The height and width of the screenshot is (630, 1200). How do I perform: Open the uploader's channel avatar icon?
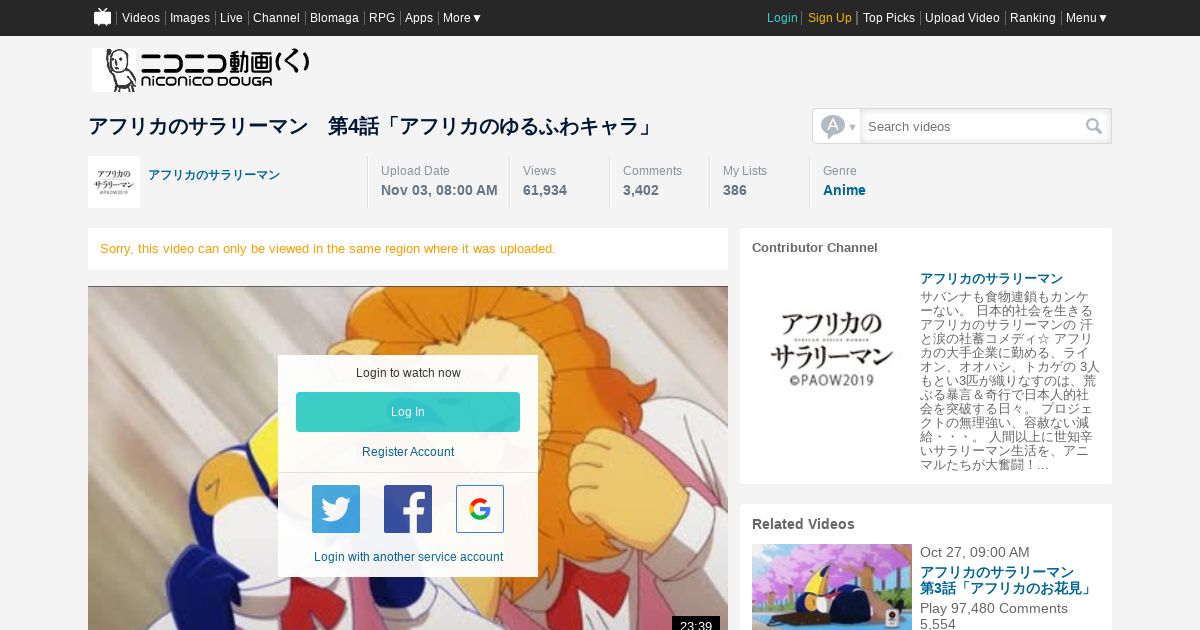(114, 182)
